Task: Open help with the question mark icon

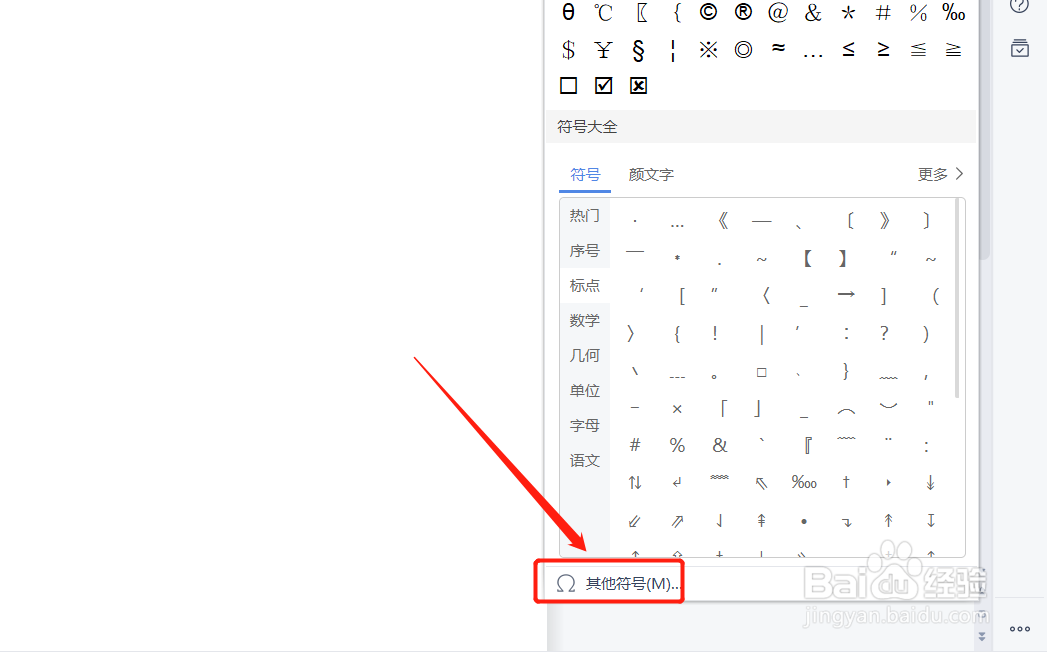Action: [x=1018, y=8]
